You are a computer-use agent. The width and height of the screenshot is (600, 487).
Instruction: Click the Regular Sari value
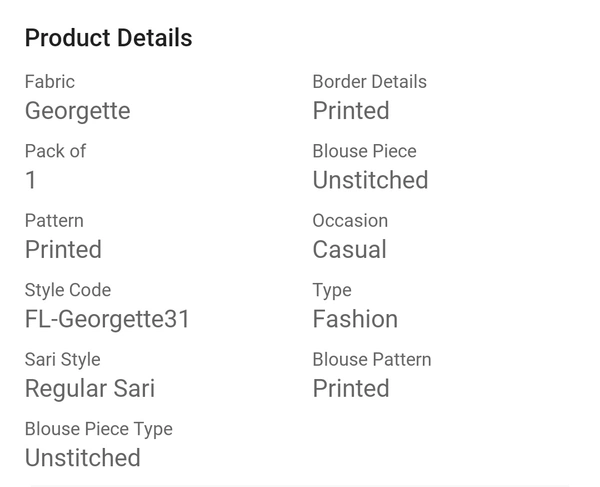(x=90, y=389)
